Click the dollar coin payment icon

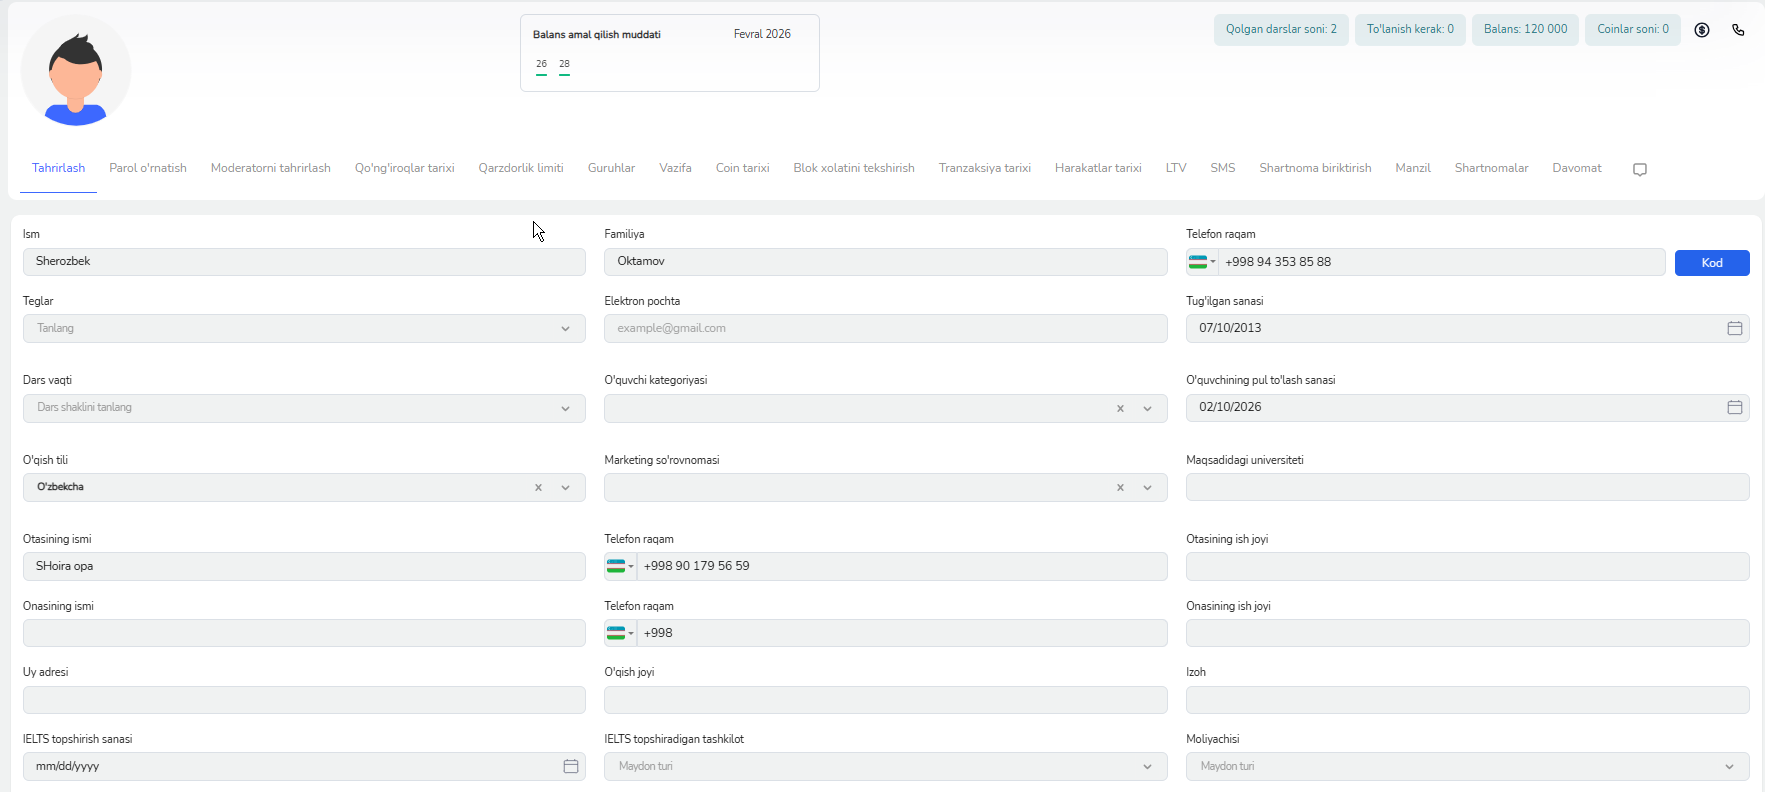click(x=1701, y=30)
